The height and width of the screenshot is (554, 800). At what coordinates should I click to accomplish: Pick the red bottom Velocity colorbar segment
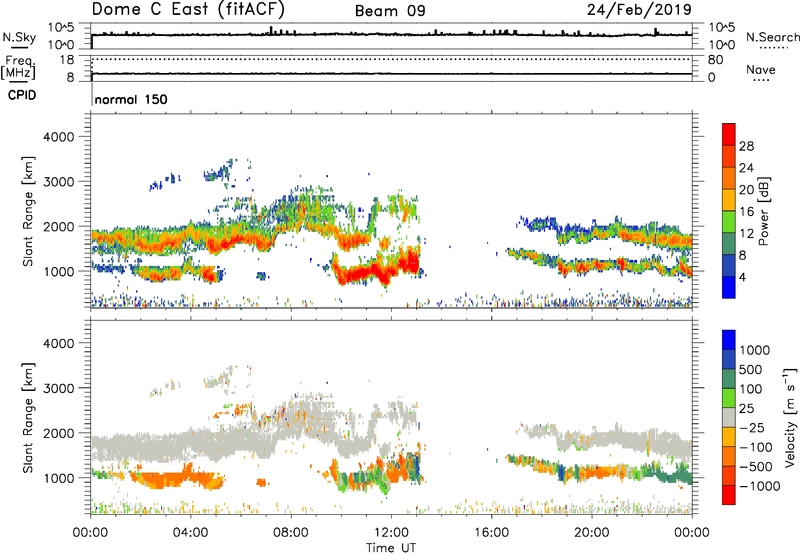pos(729,495)
